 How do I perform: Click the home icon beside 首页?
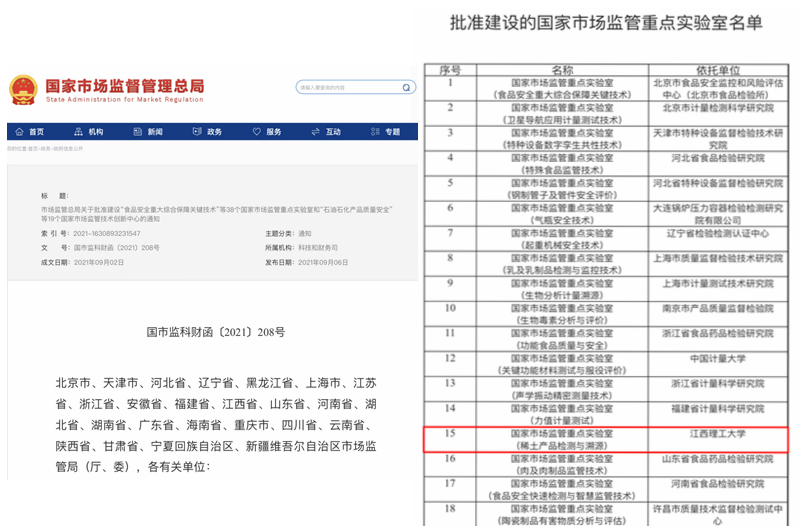(x=19, y=132)
